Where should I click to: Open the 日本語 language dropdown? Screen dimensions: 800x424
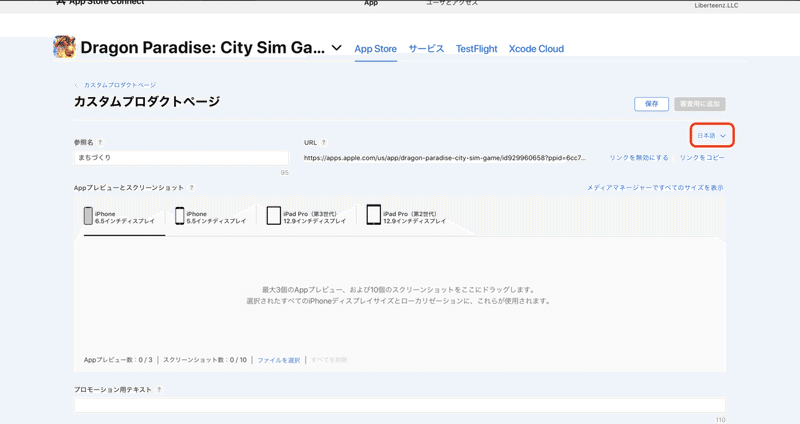(712, 136)
